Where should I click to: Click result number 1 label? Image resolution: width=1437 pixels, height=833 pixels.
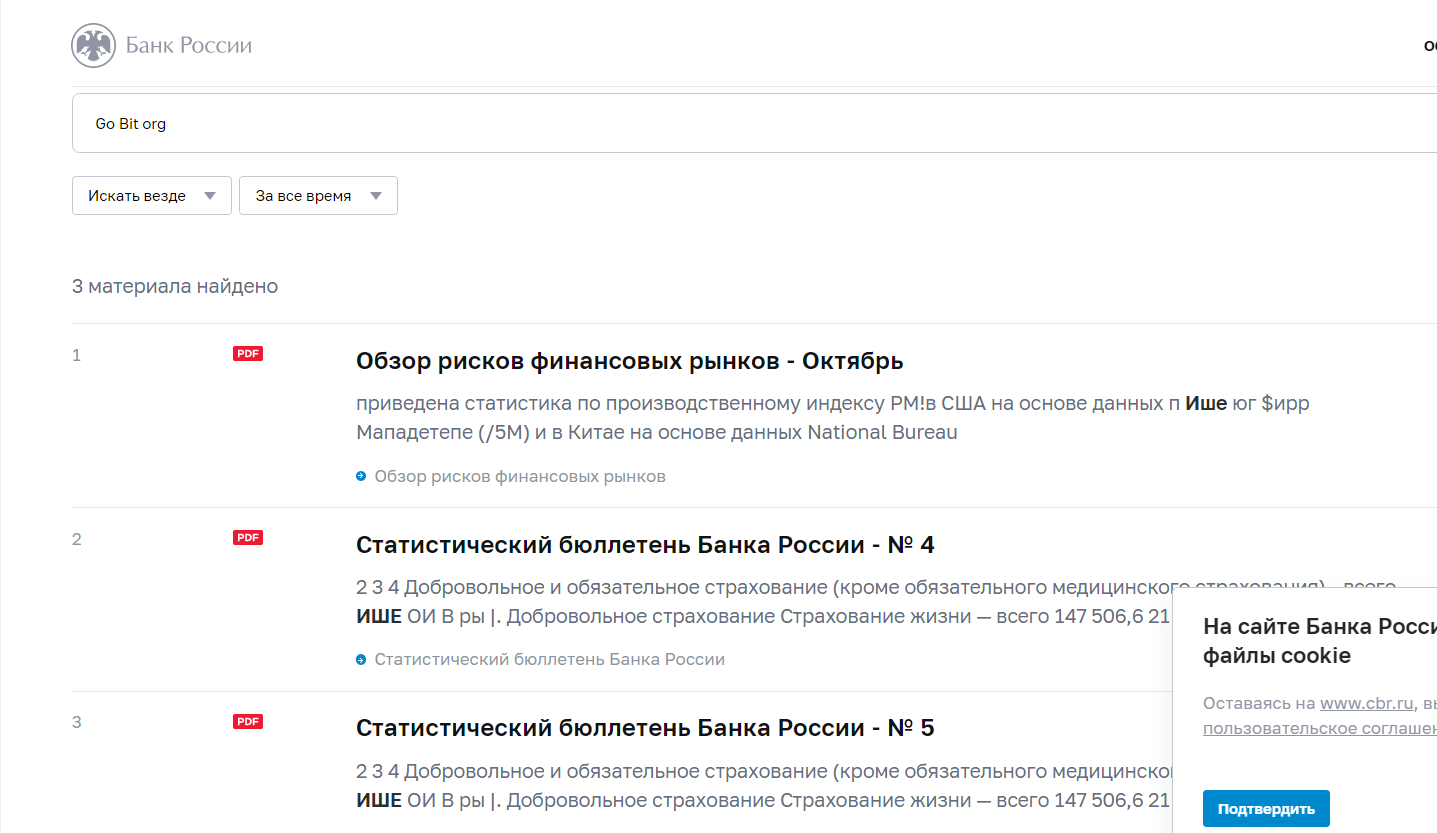tap(77, 355)
